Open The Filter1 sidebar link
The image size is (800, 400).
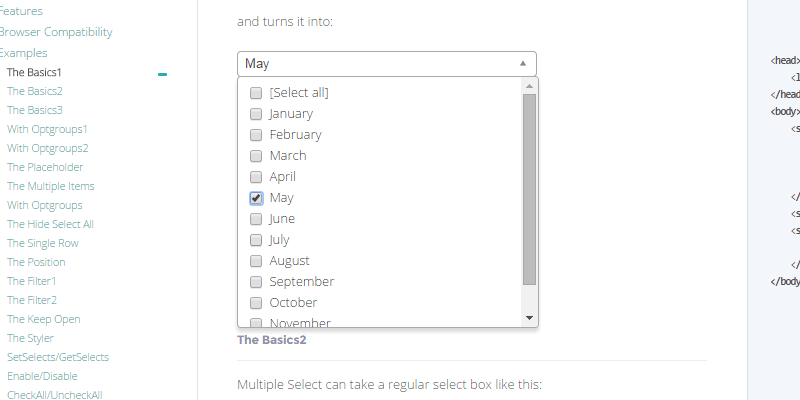(32, 281)
